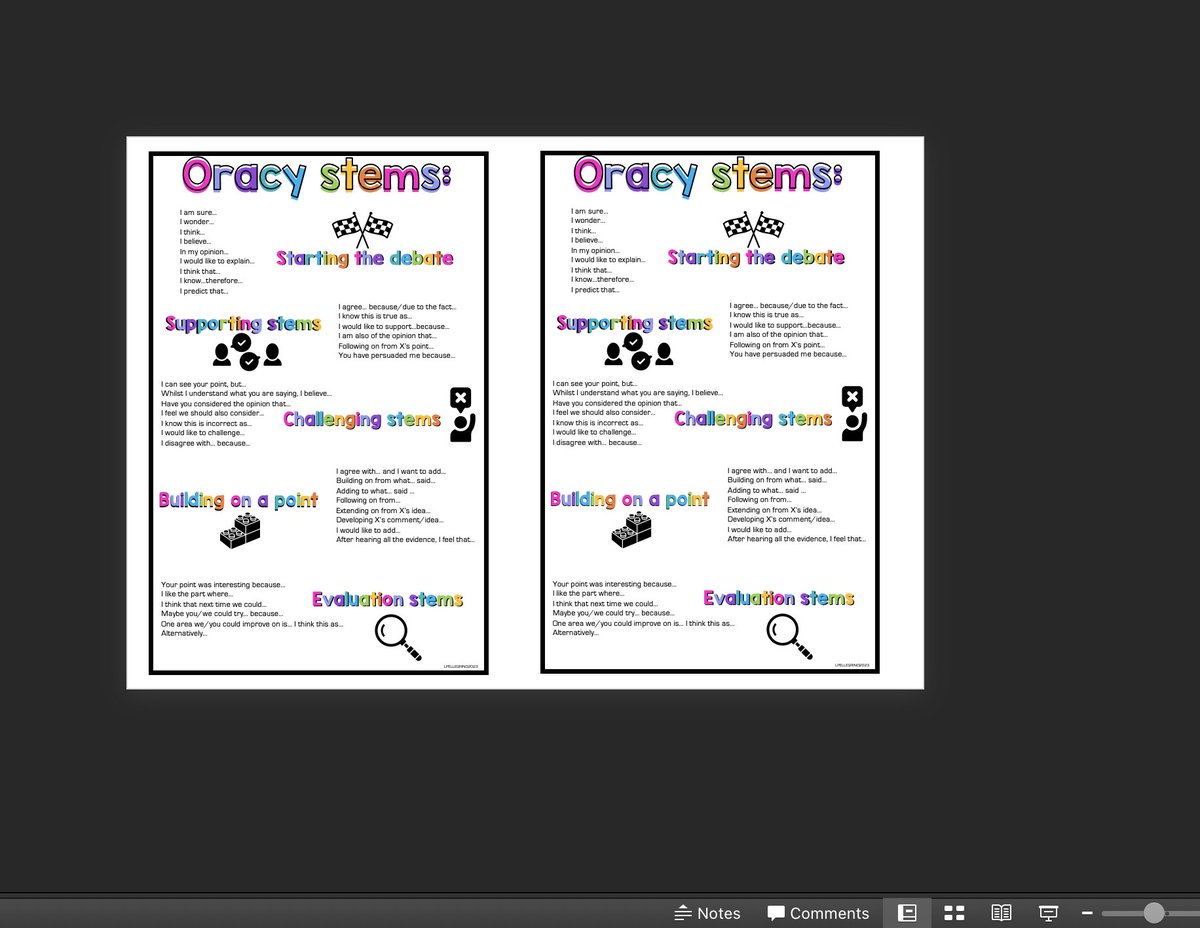Open the Comments pane
The image size is (1200, 928).
pos(818,913)
